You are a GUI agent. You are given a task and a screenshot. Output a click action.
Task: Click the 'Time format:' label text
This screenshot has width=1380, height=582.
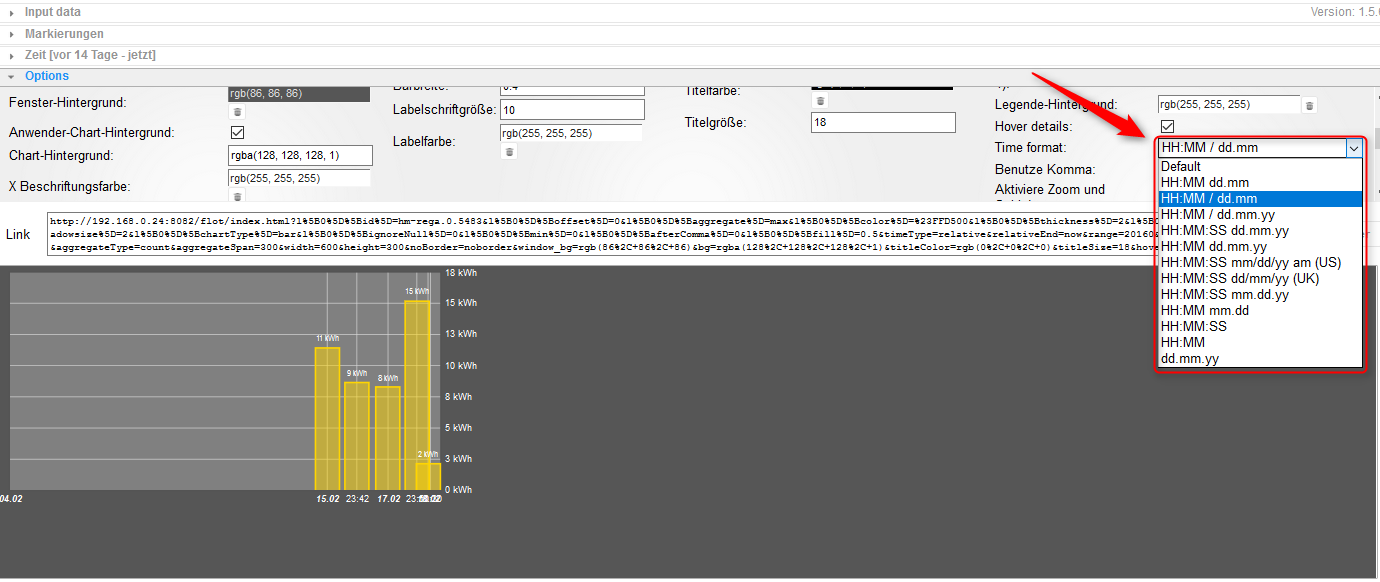tap(1030, 148)
